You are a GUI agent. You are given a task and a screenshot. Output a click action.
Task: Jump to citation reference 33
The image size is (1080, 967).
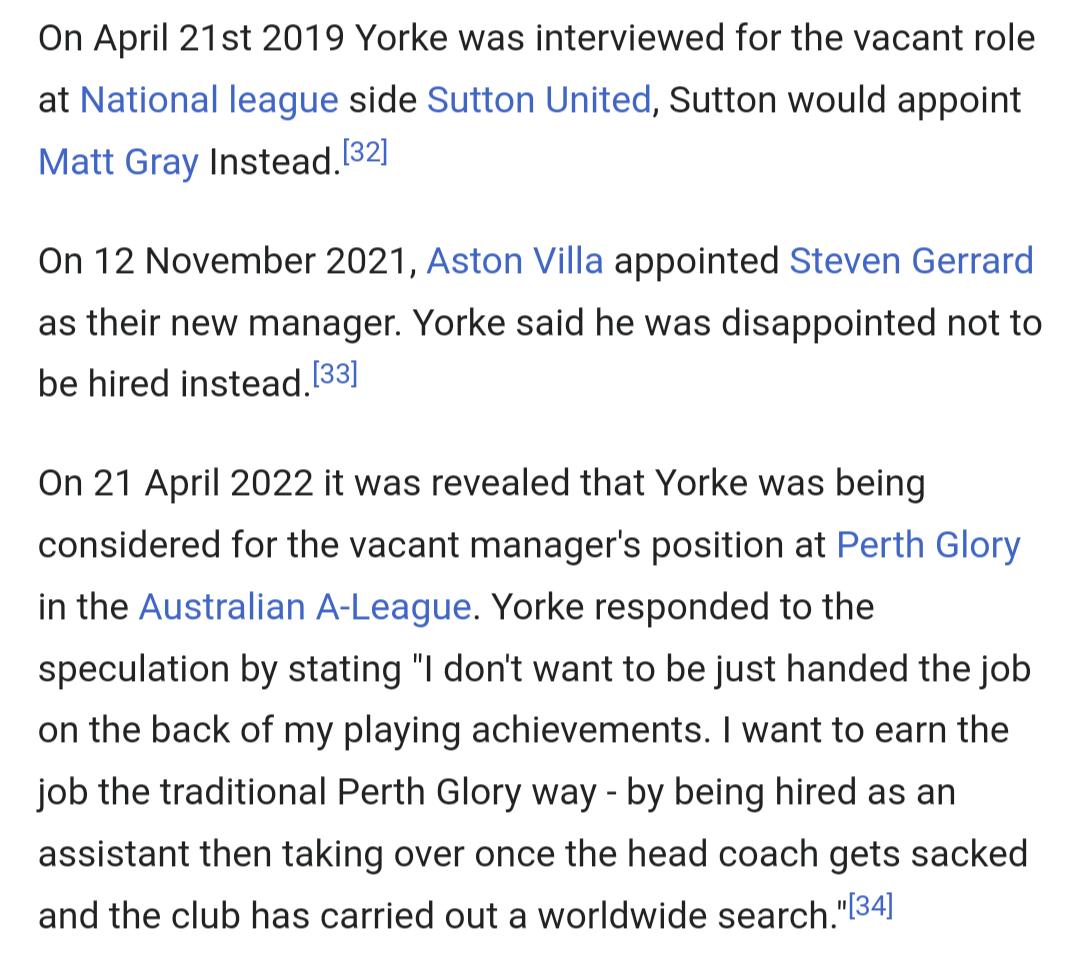click(x=335, y=374)
